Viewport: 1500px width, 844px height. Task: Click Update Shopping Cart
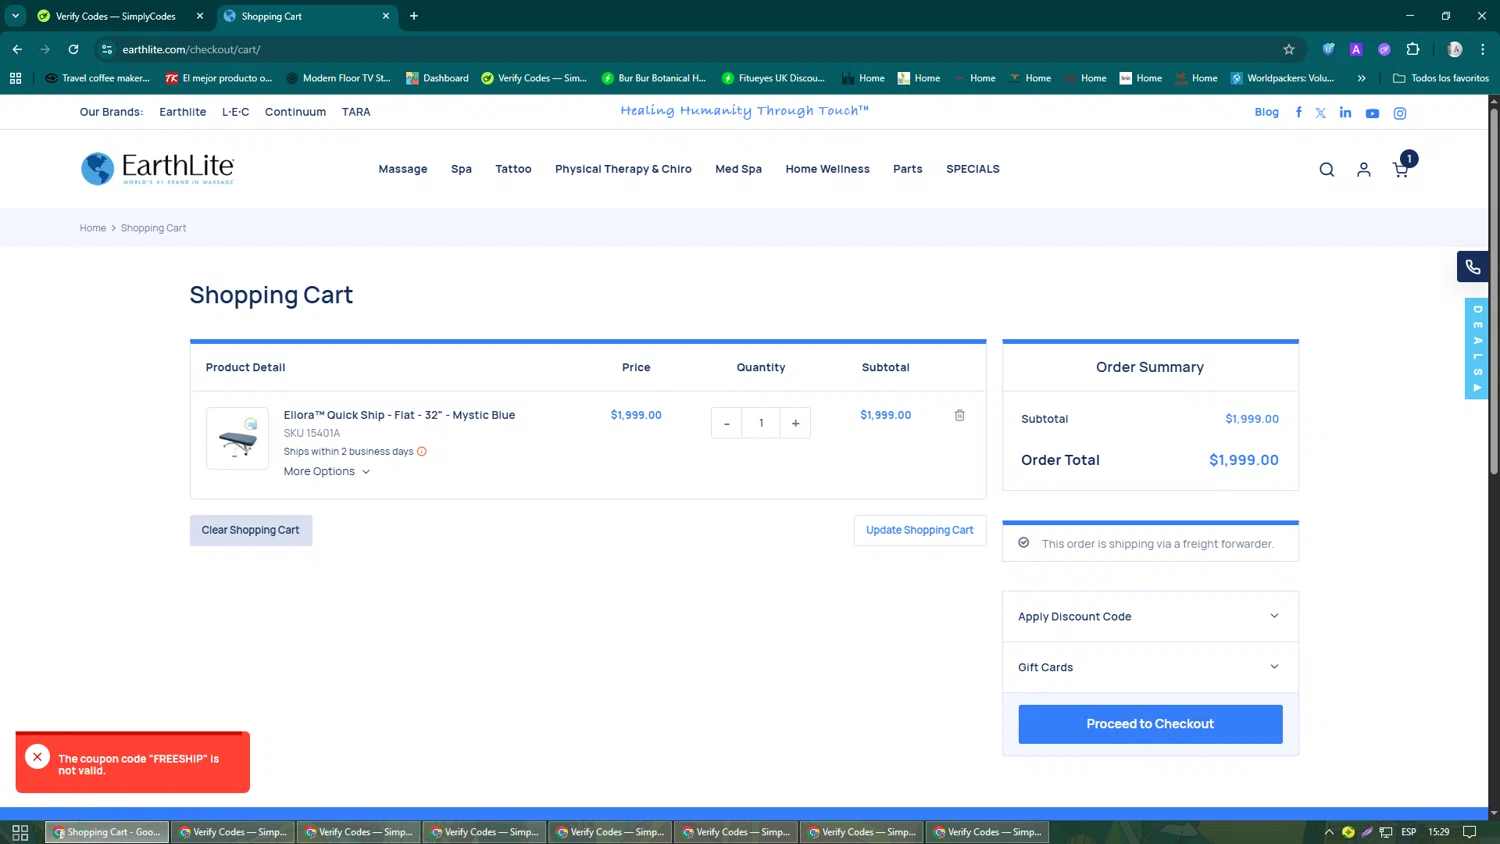click(919, 530)
